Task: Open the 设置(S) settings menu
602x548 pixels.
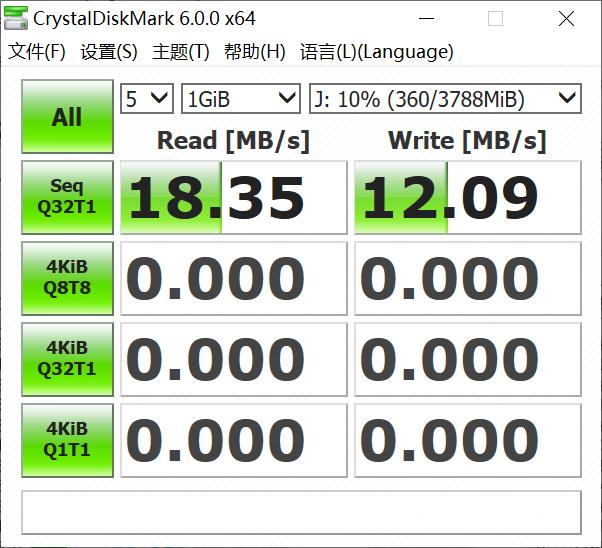Action: tap(109, 52)
